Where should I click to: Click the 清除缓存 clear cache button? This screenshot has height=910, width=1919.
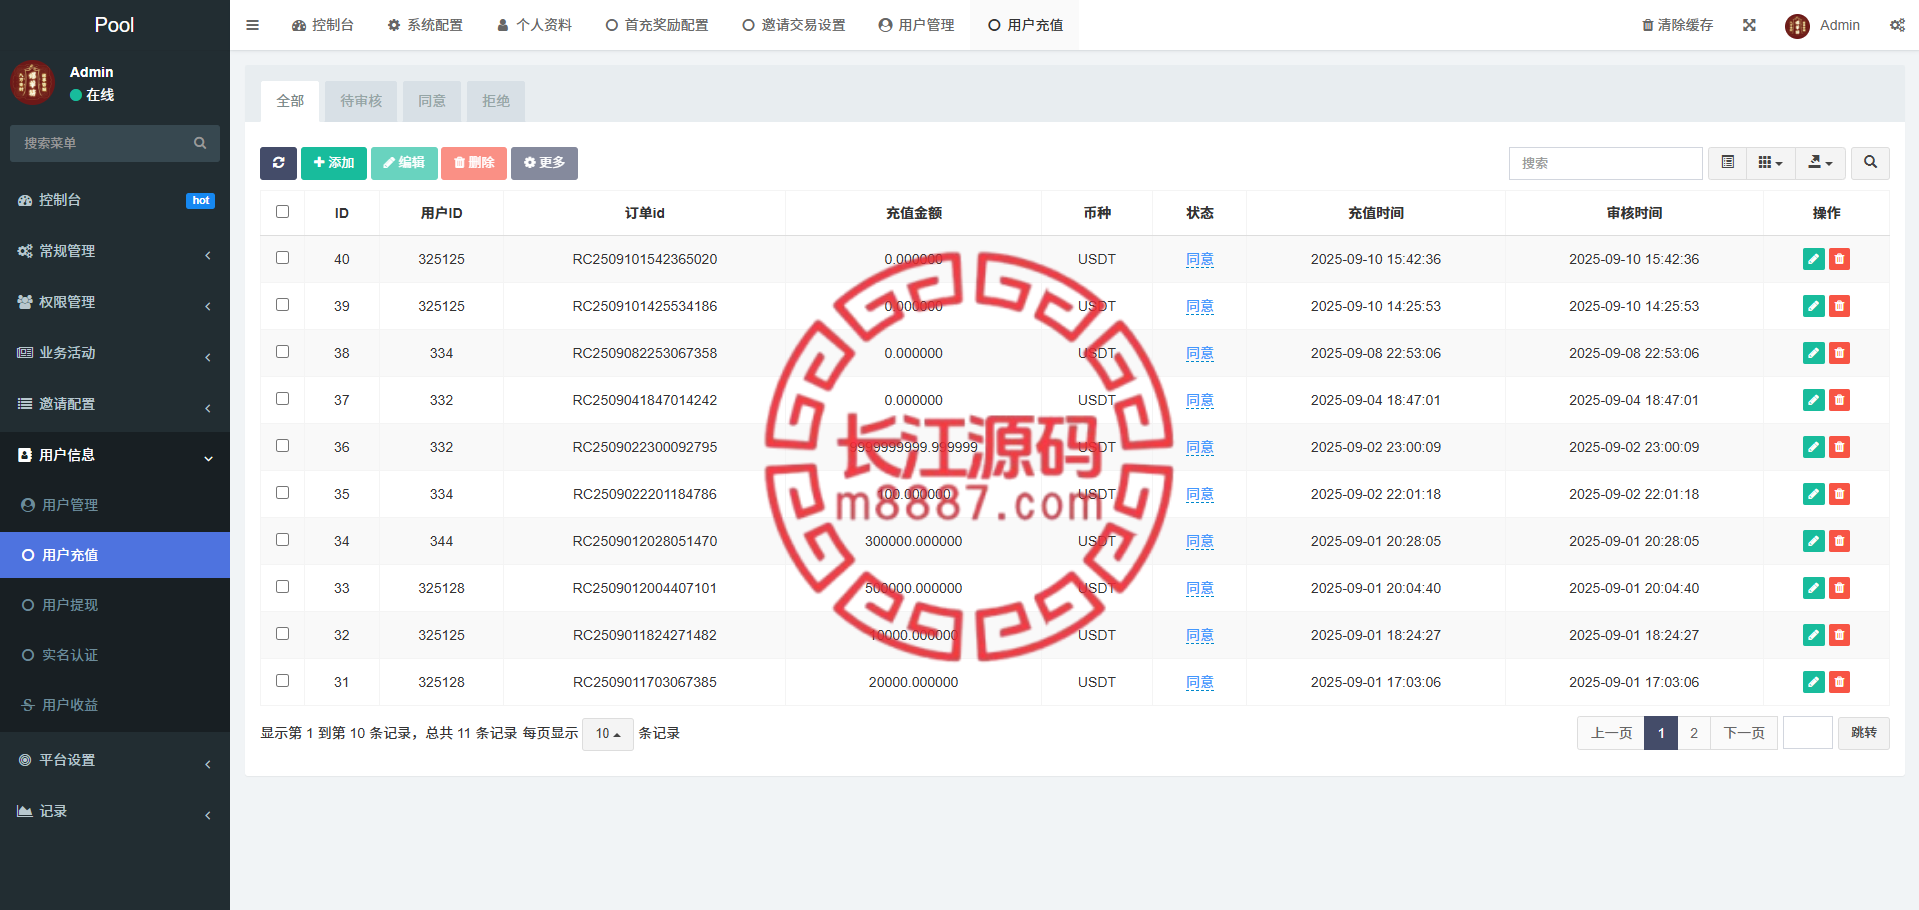tap(1677, 25)
